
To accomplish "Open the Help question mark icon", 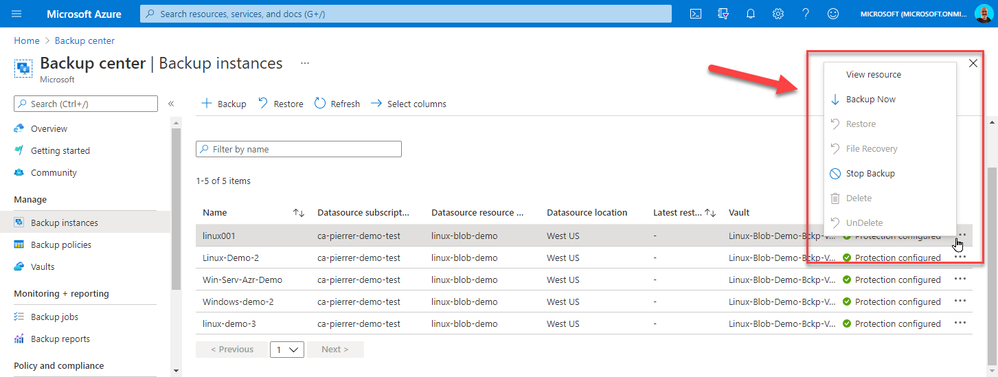I will point(805,13).
